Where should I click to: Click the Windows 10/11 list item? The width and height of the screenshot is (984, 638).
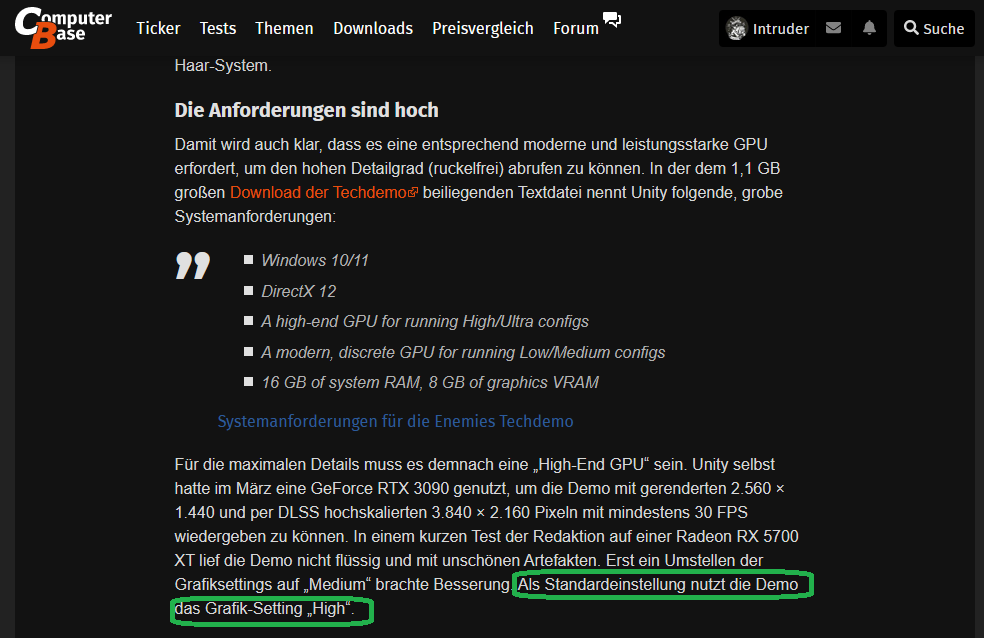(314, 260)
